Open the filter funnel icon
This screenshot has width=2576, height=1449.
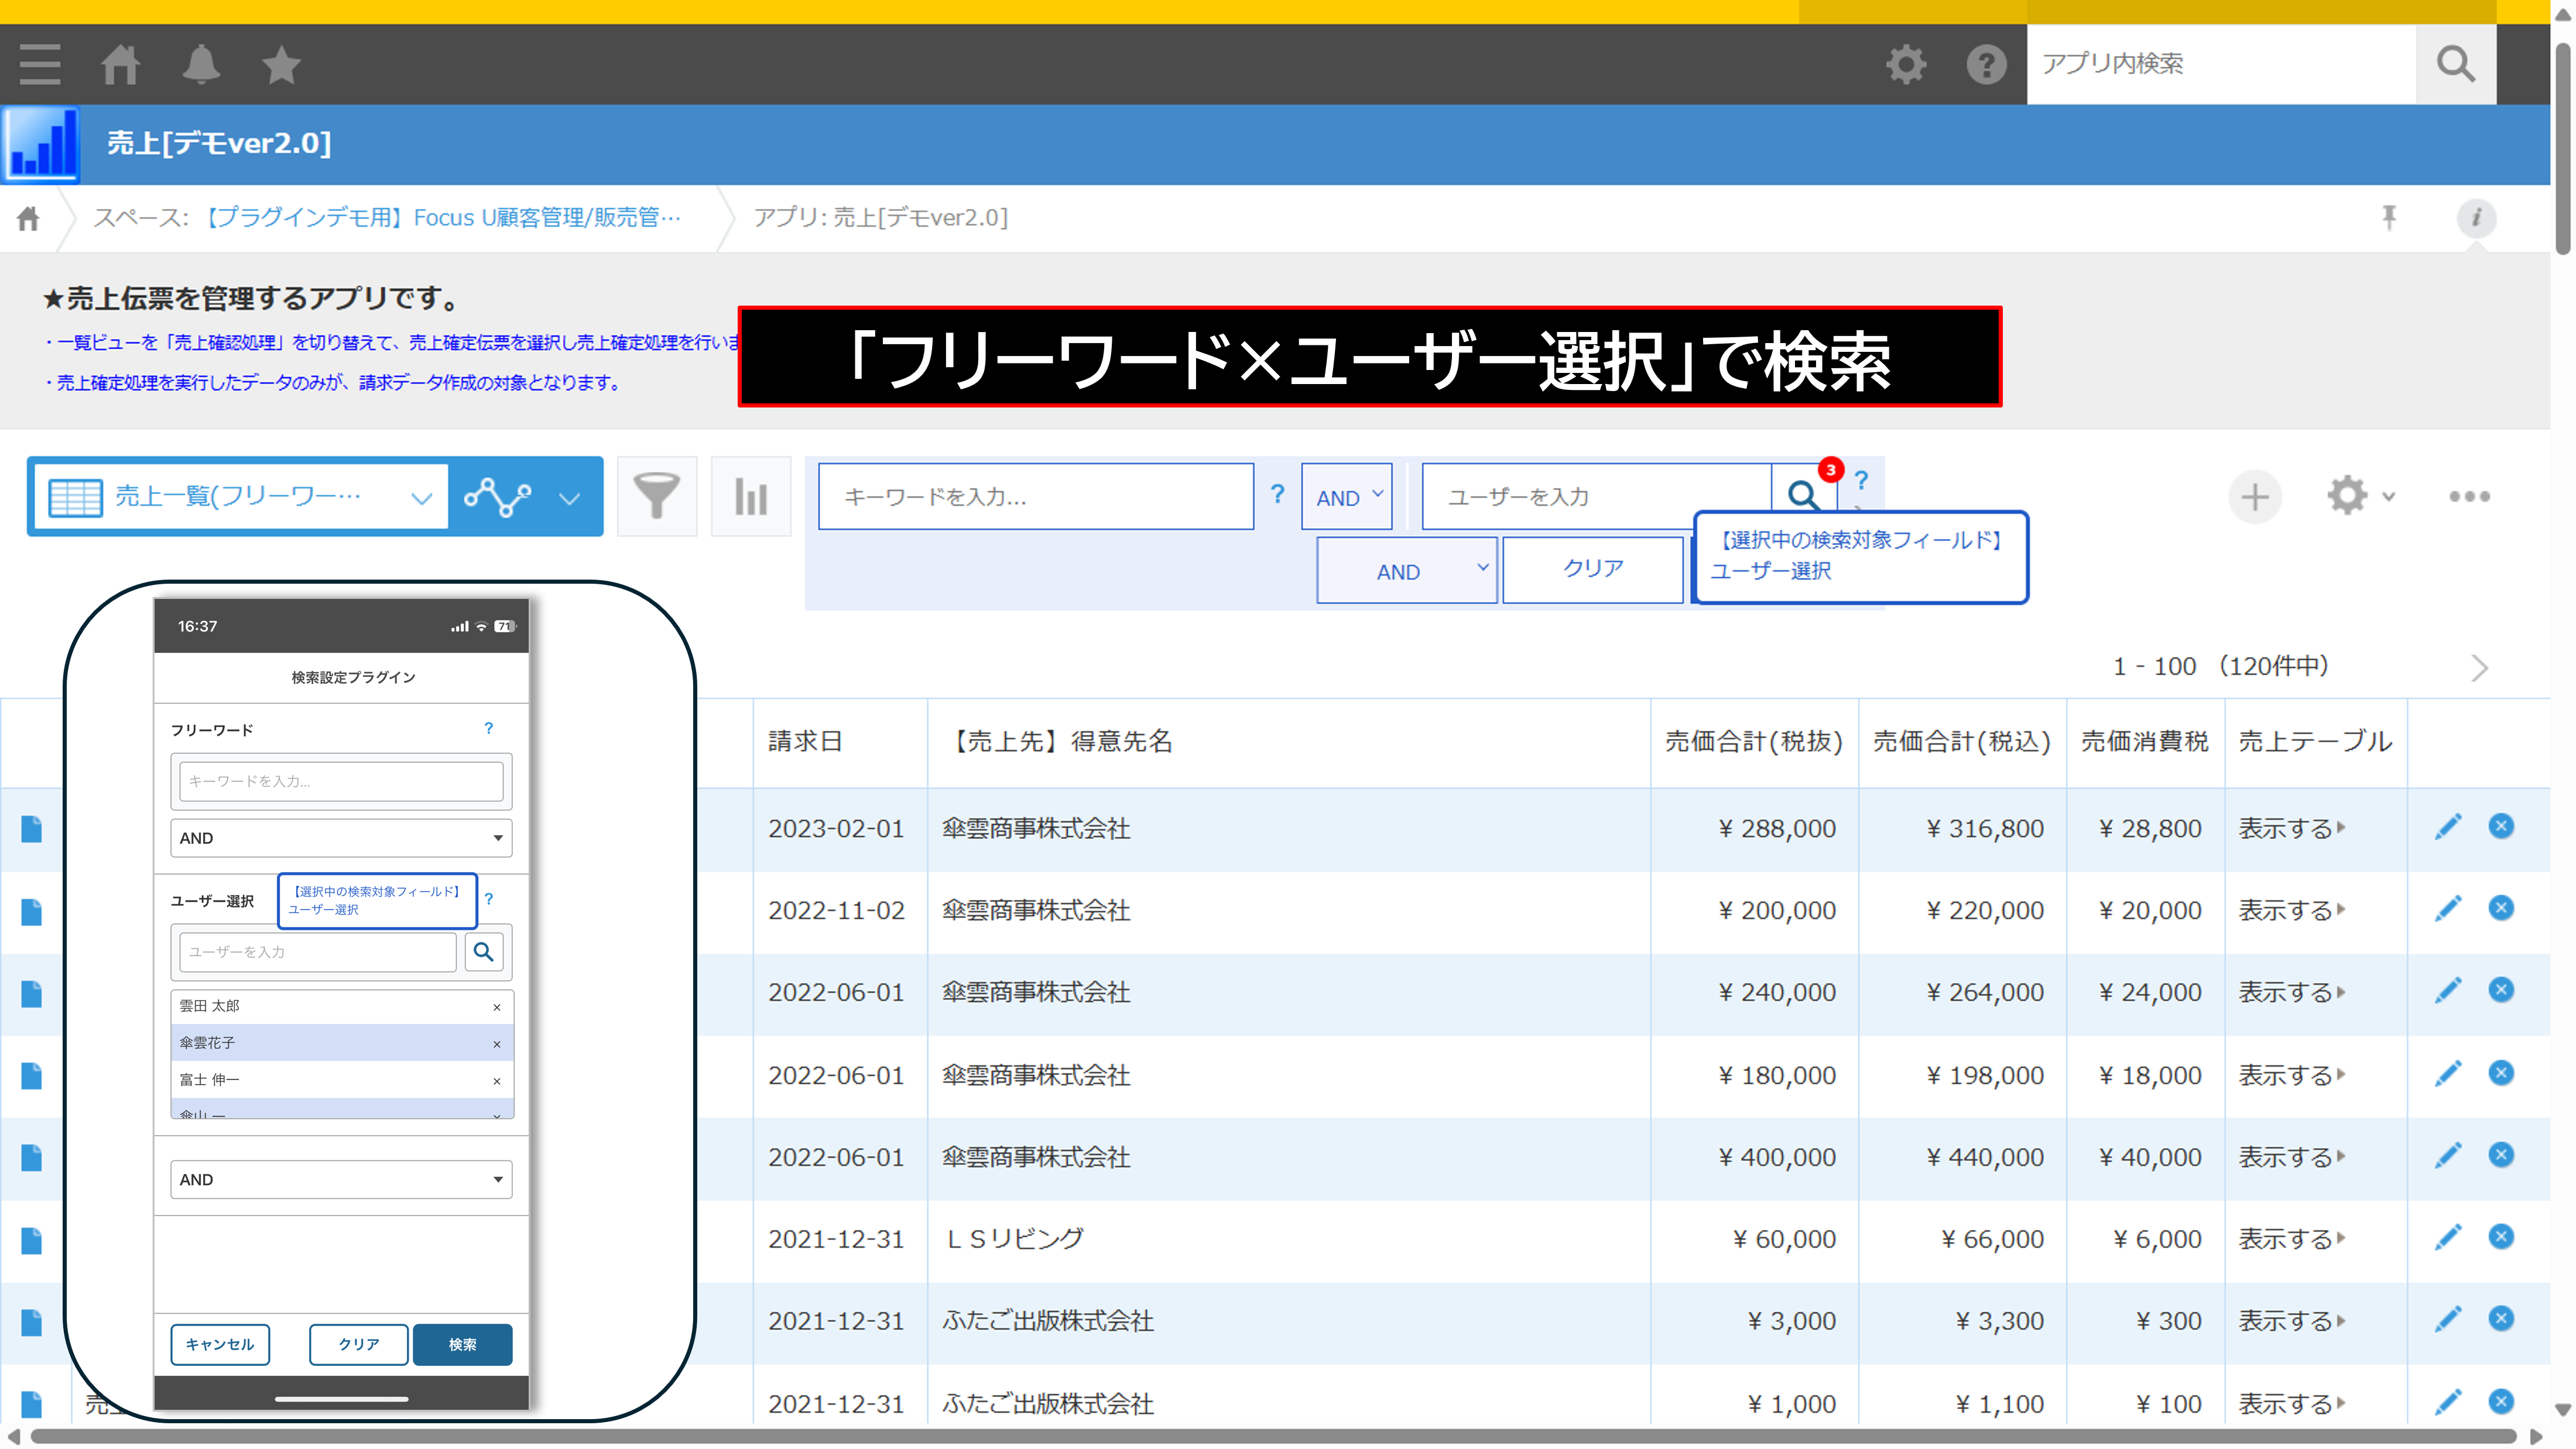tap(657, 496)
